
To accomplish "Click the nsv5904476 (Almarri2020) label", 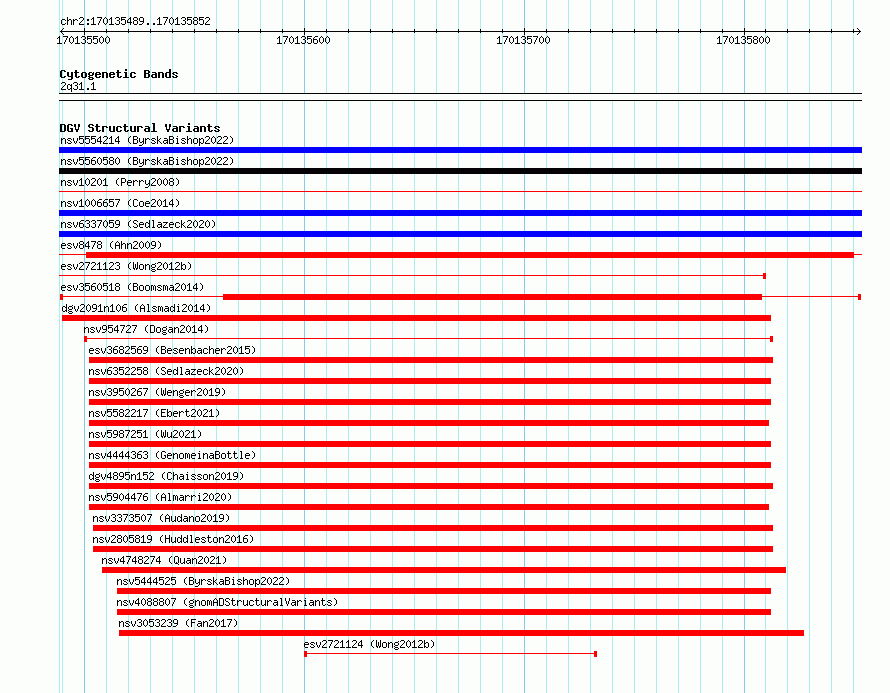I will [160, 497].
